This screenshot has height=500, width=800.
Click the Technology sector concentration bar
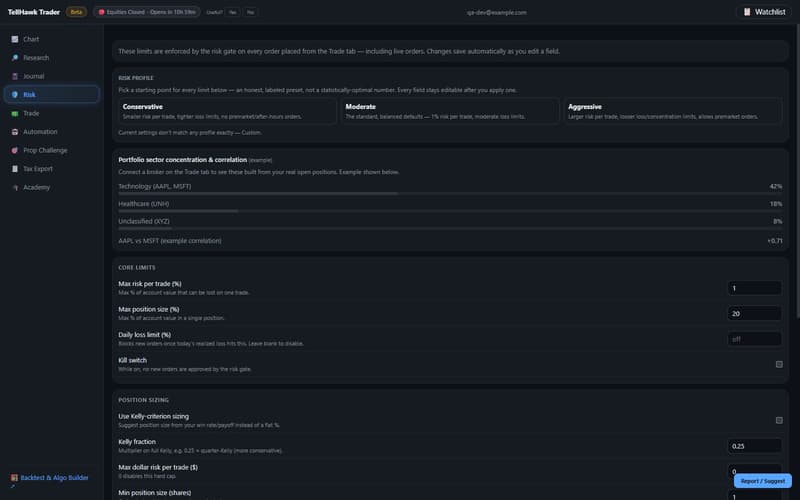450,194
